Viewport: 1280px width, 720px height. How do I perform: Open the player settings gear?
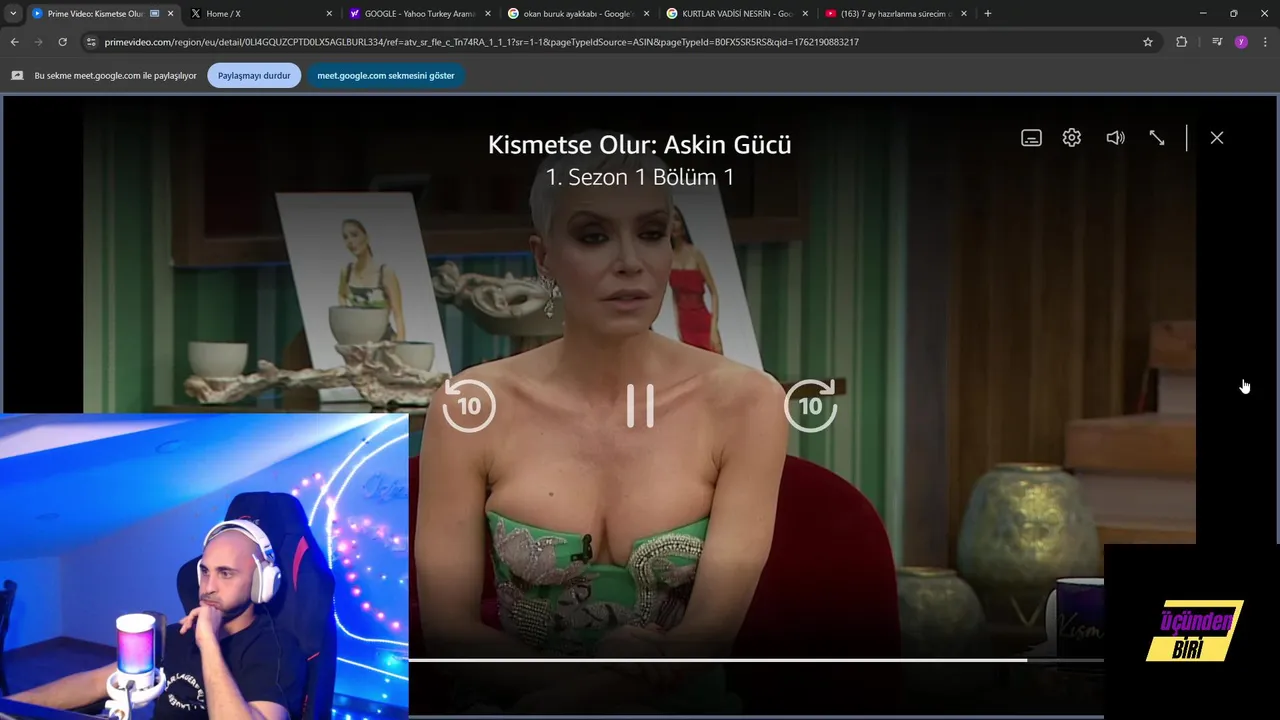tap(1072, 138)
